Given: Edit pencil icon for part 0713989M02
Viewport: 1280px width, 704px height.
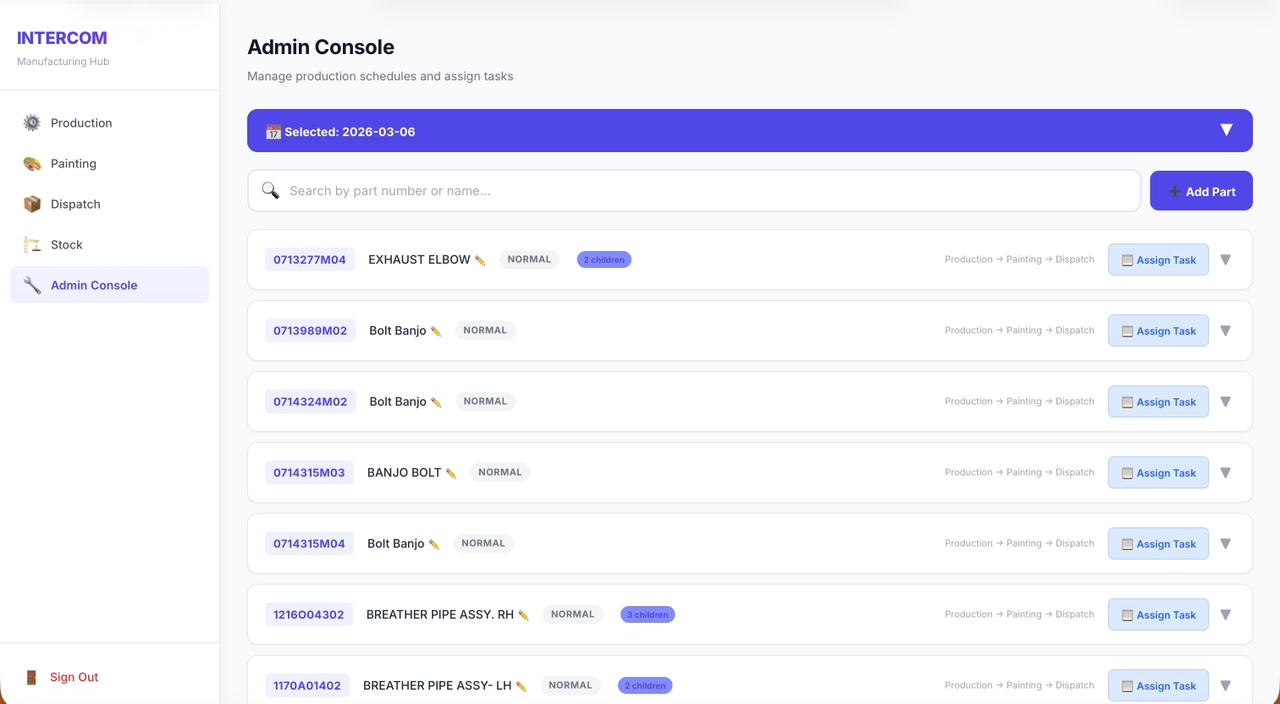Looking at the screenshot, I should pos(436,331).
